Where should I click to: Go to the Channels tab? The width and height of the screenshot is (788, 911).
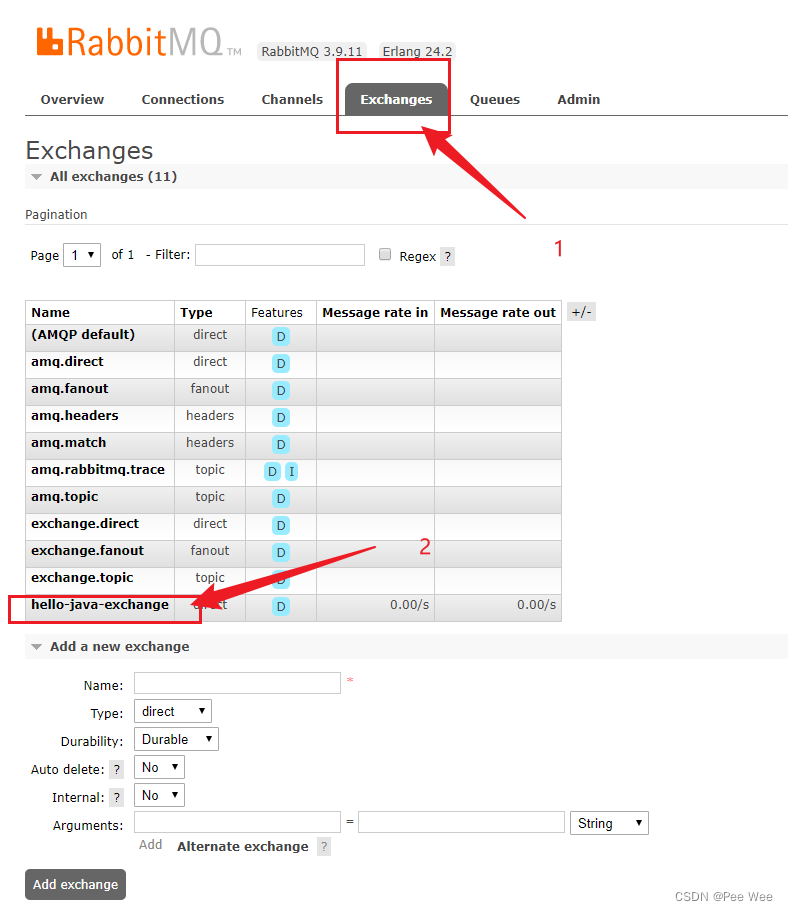tap(292, 99)
